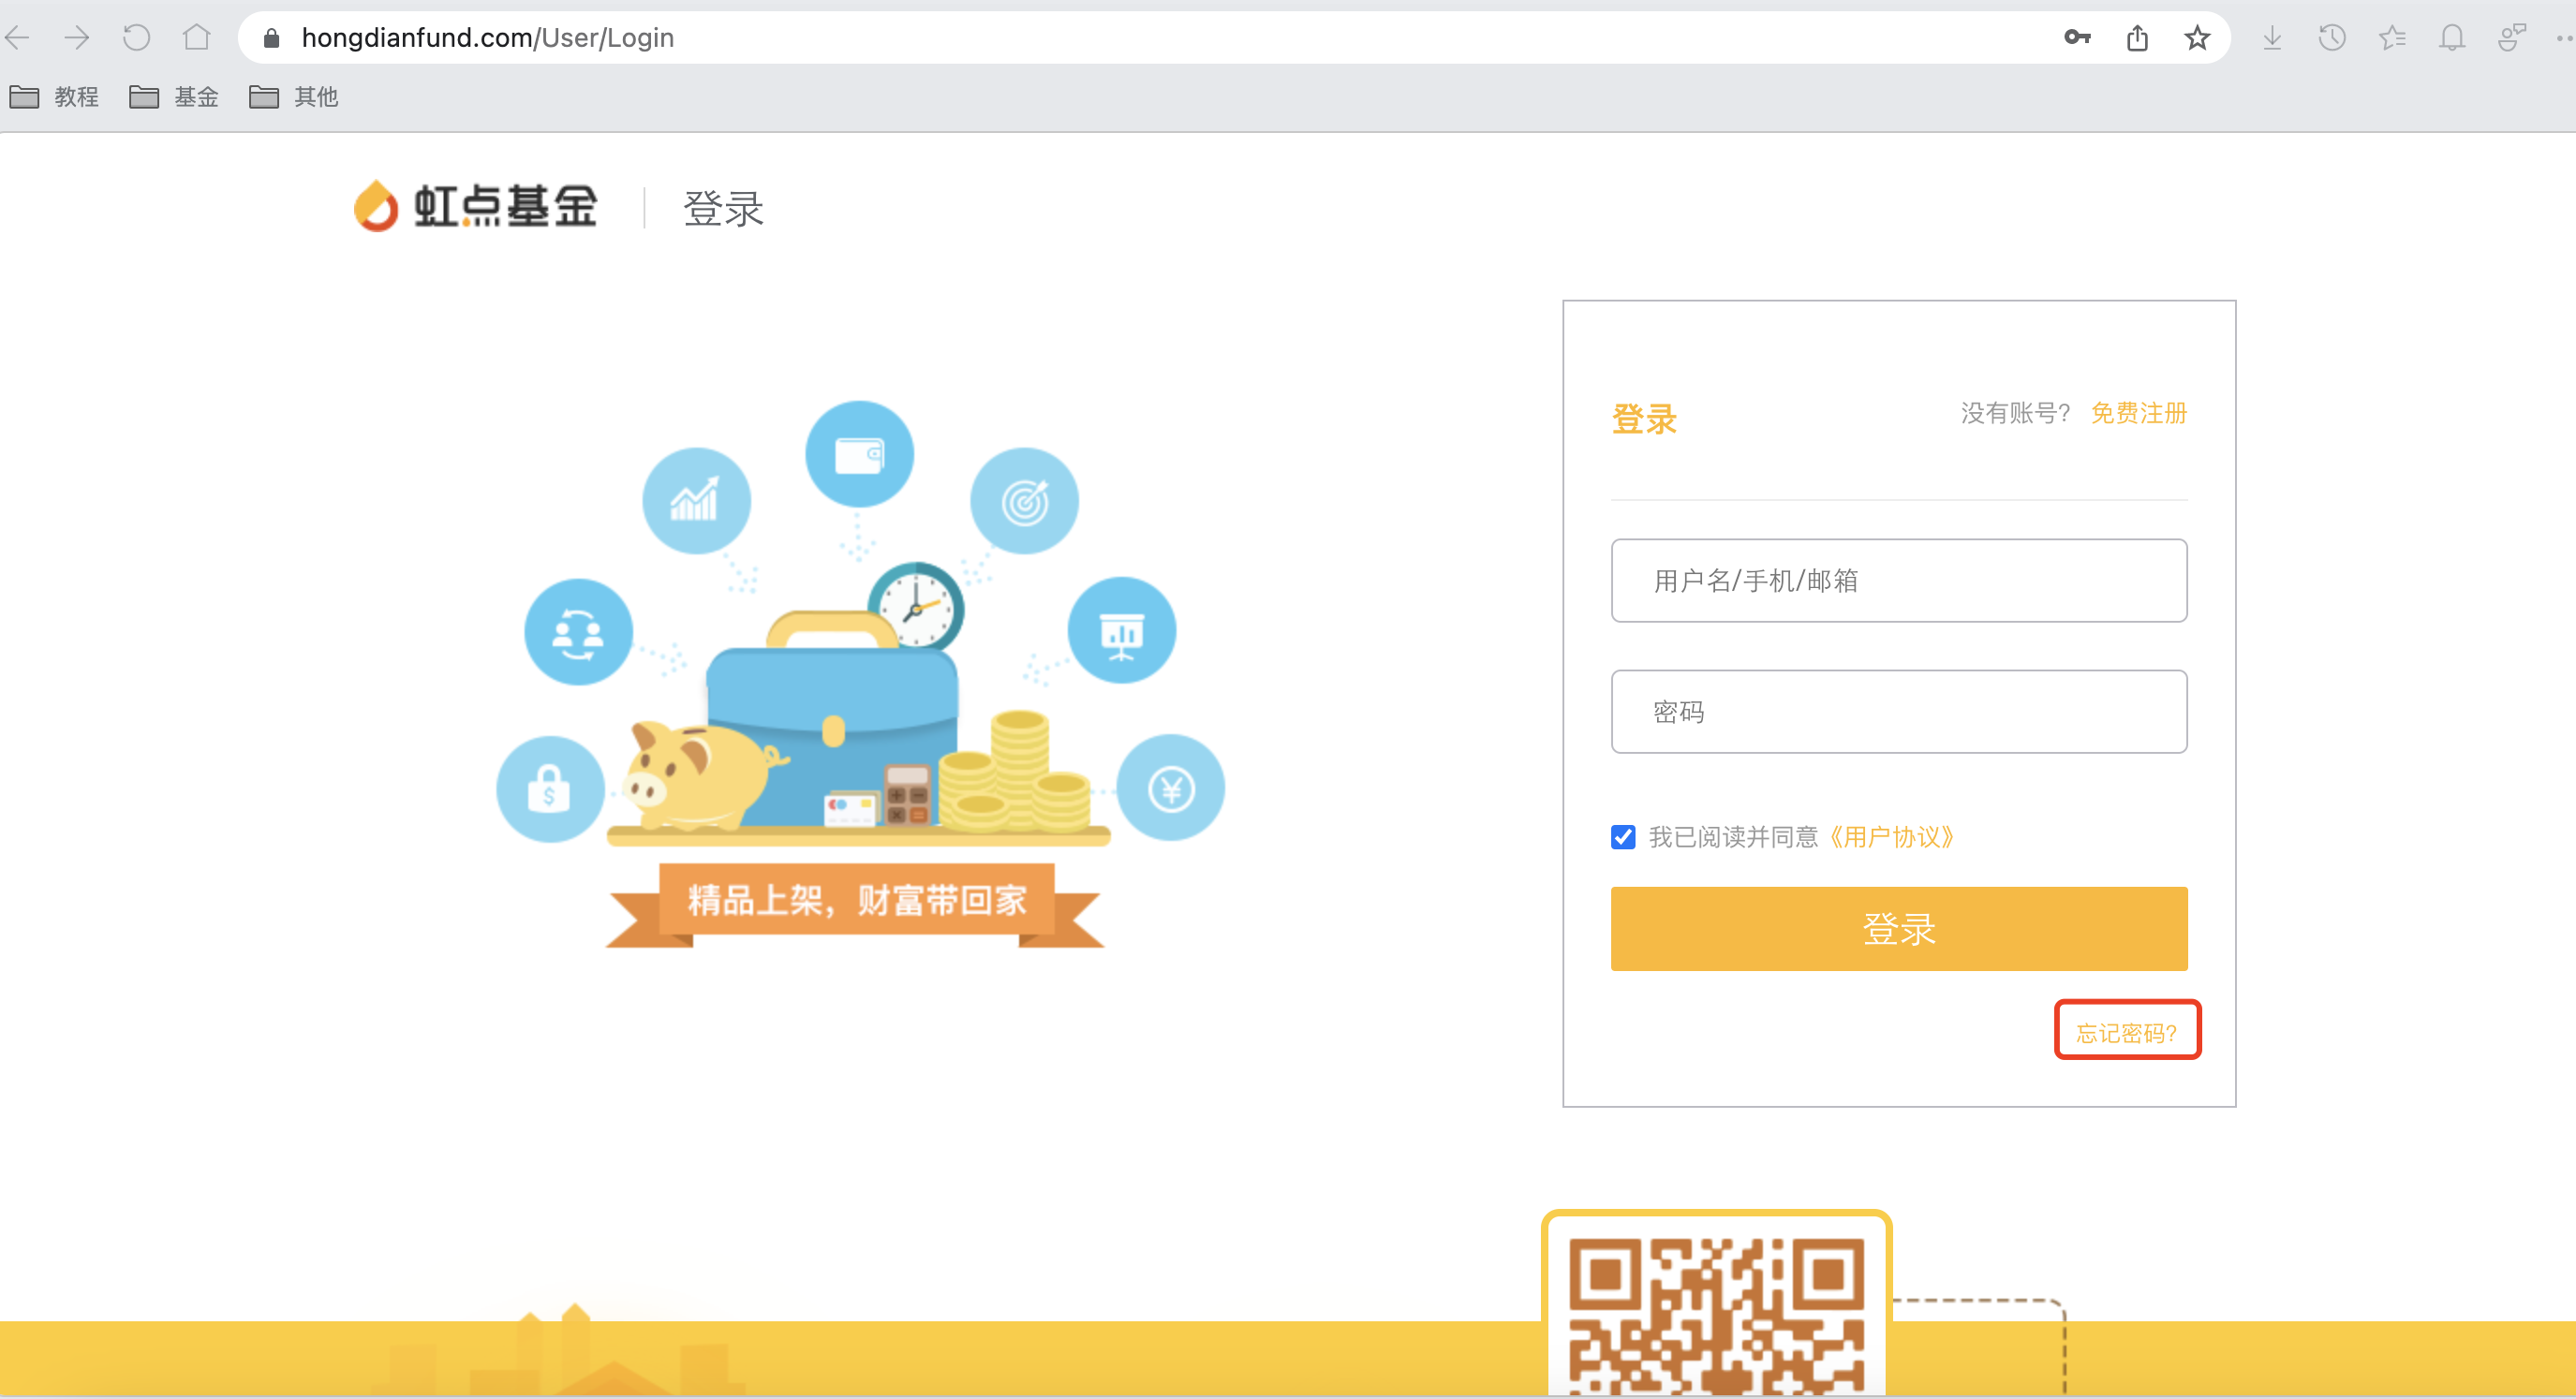
Task: Click the orange 登录 button
Action: point(1899,929)
